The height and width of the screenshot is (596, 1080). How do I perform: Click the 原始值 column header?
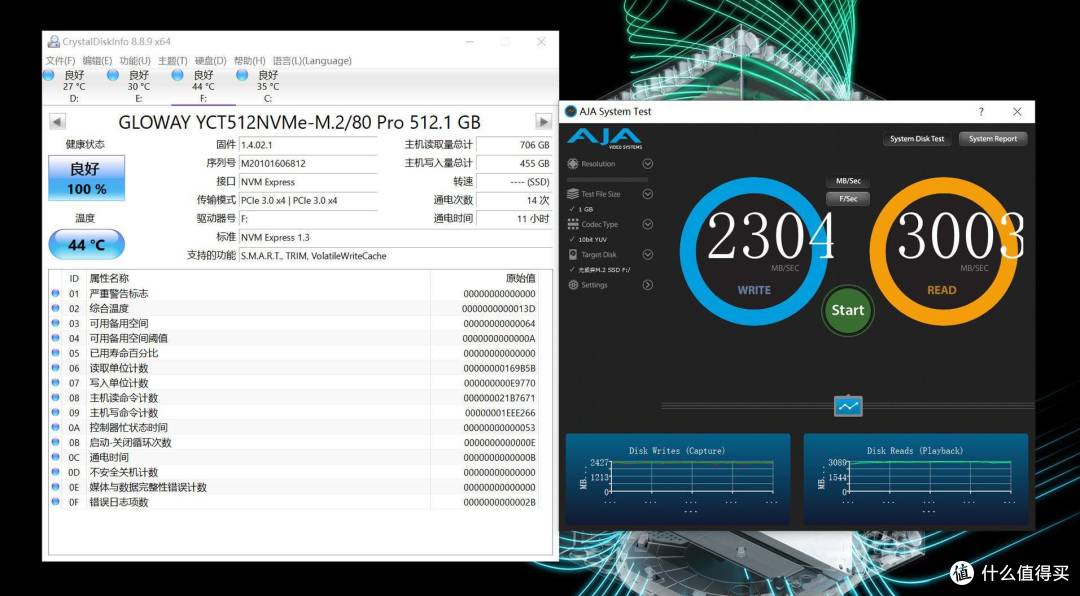point(486,278)
